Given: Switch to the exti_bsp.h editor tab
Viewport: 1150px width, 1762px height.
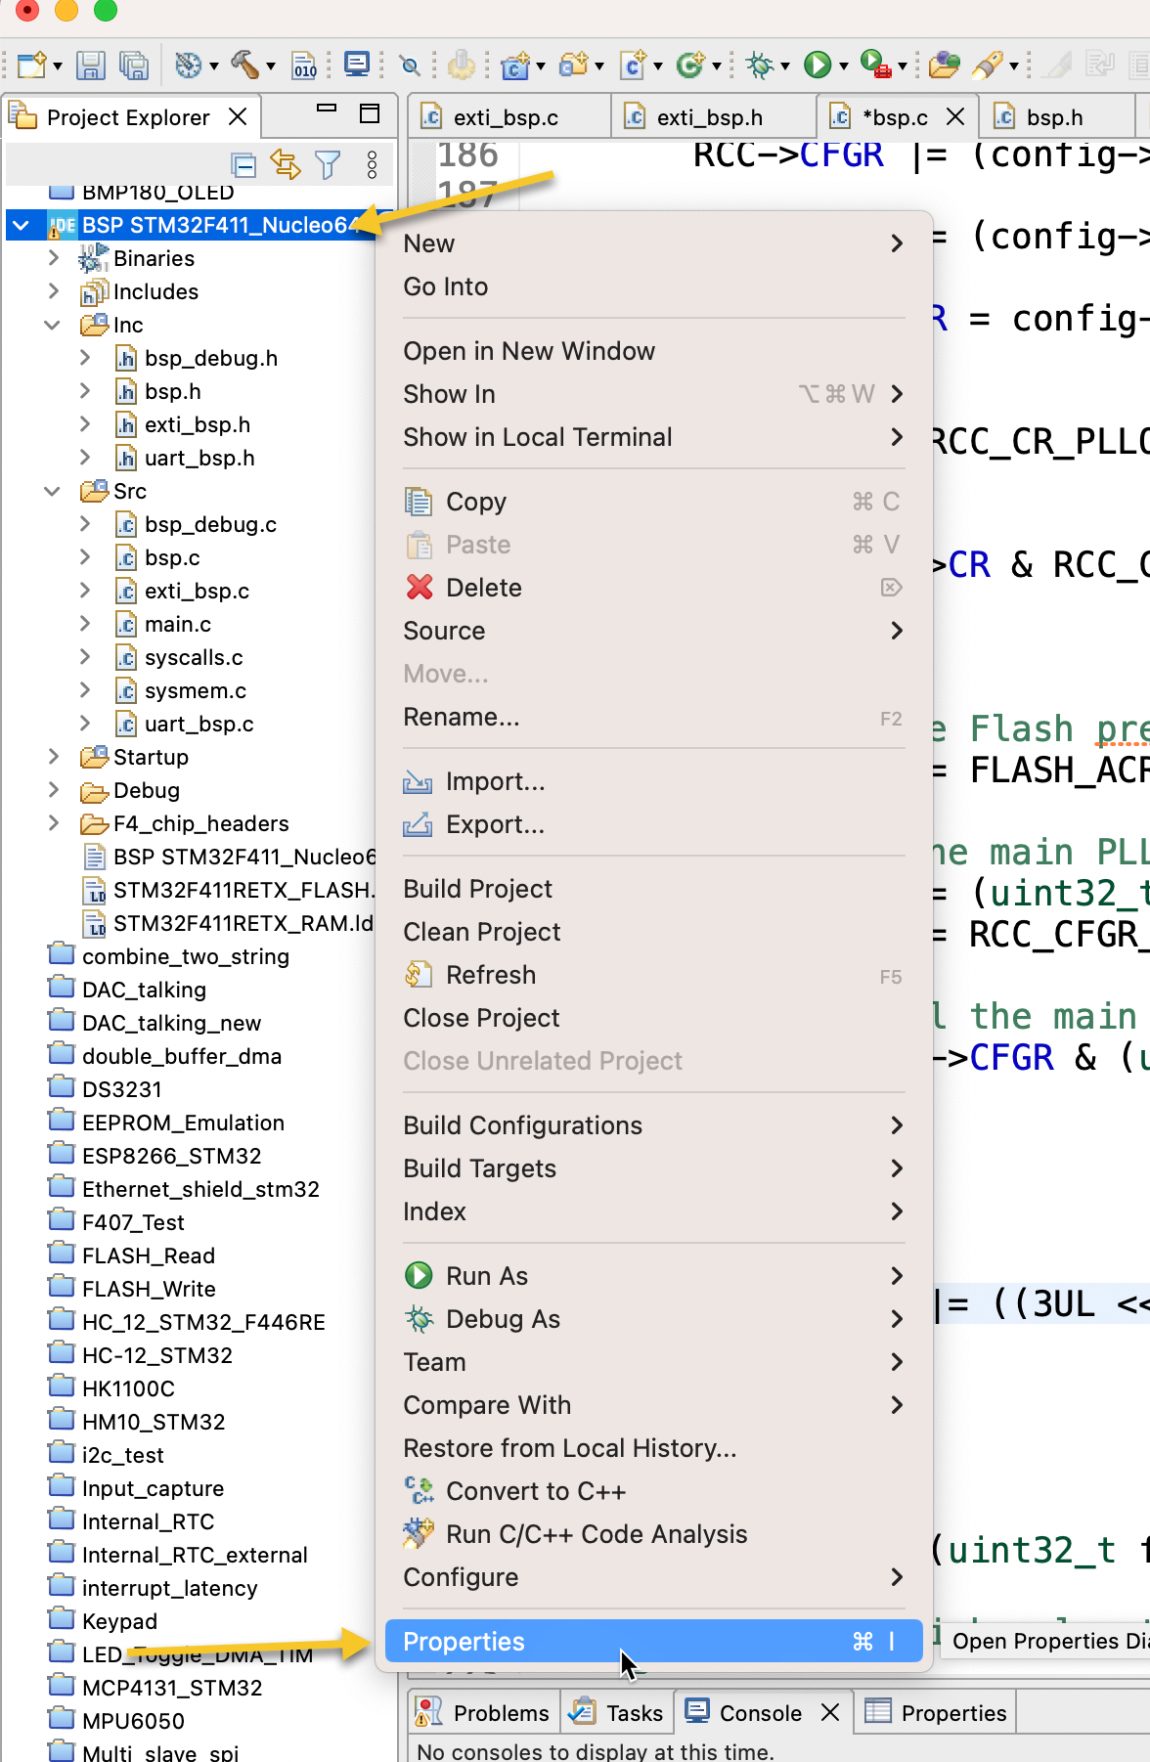Looking at the screenshot, I should pos(709,118).
